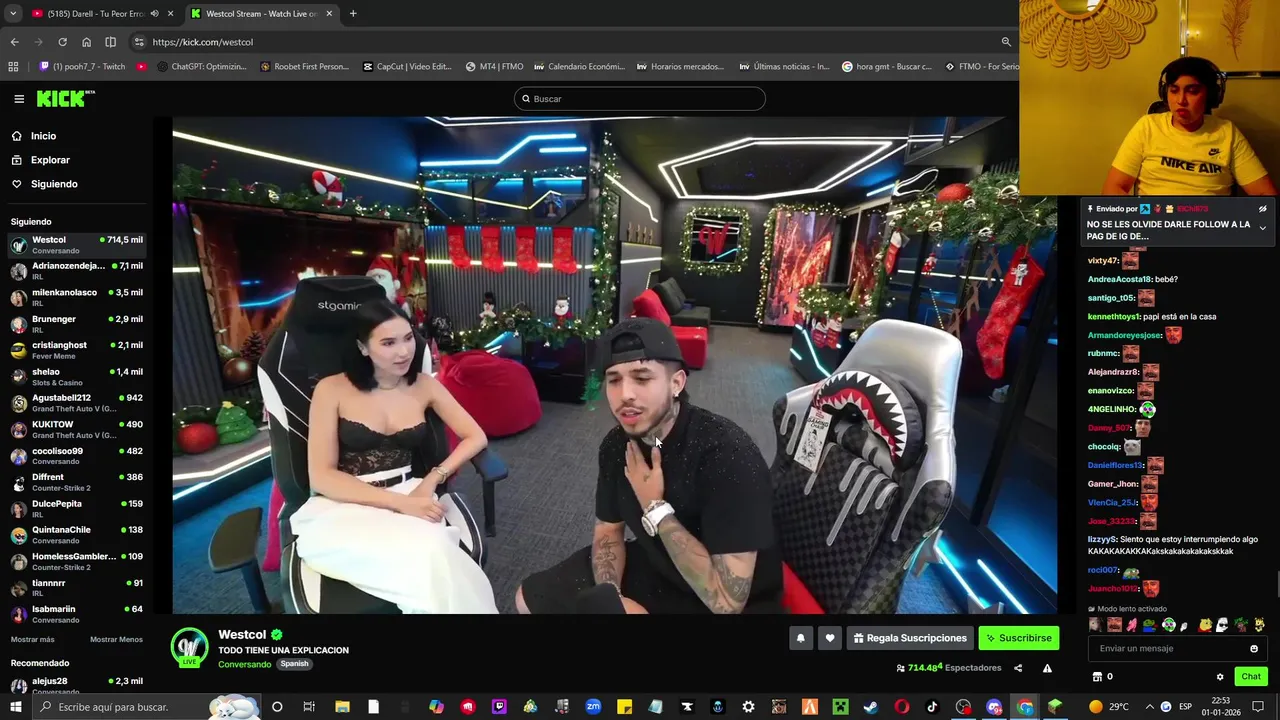This screenshot has height=720, width=1280.
Task: Reload the Kick page
Action: [62, 42]
